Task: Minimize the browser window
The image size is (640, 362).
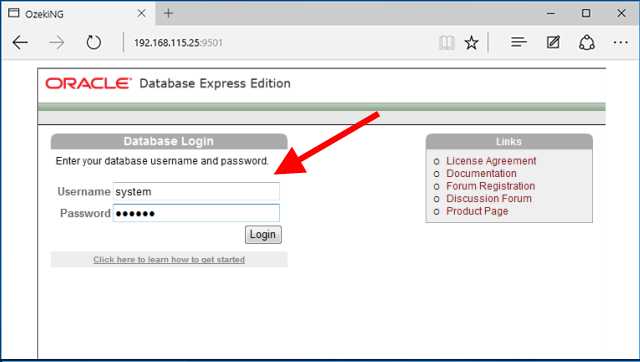Action: (x=551, y=13)
